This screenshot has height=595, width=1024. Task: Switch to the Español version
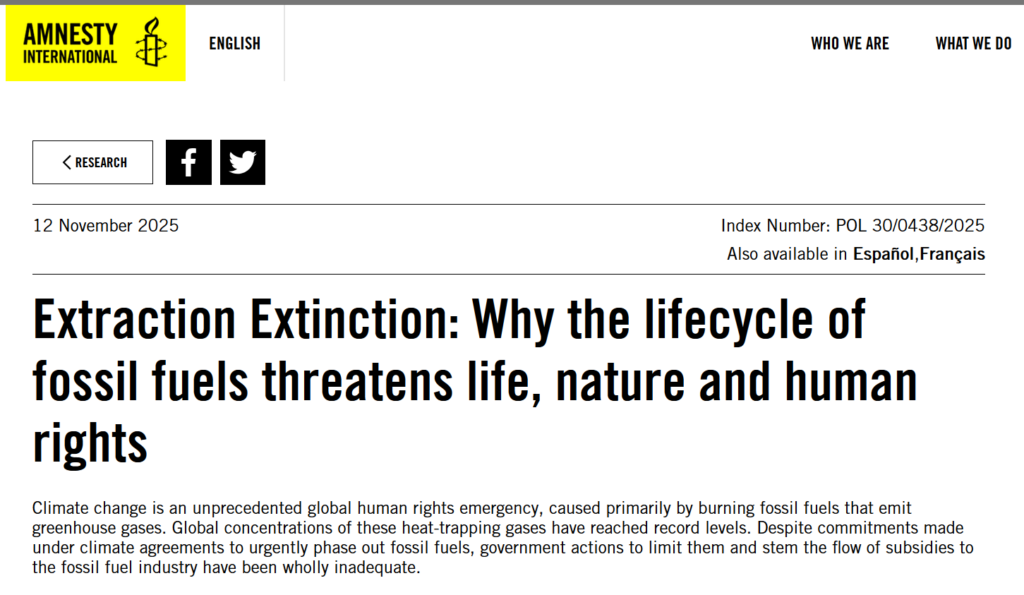click(884, 254)
